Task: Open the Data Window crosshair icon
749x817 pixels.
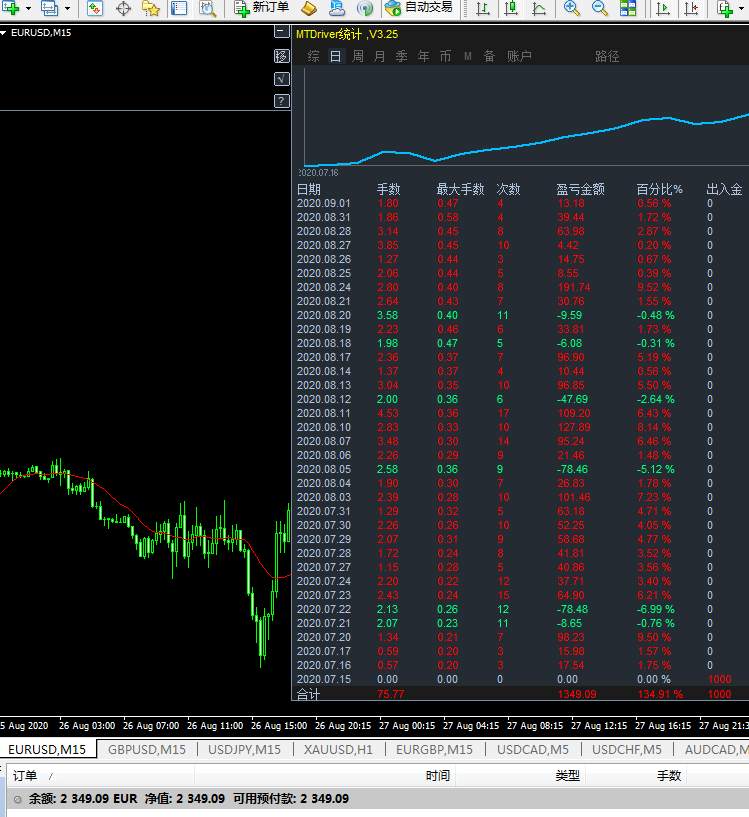Action: 124,8
